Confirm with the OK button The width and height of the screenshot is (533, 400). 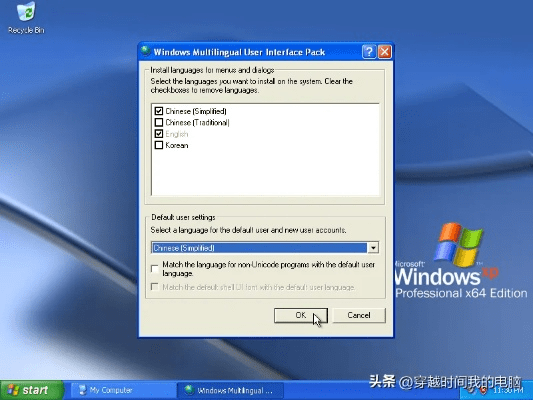pyautogui.click(x=301, y=315)
